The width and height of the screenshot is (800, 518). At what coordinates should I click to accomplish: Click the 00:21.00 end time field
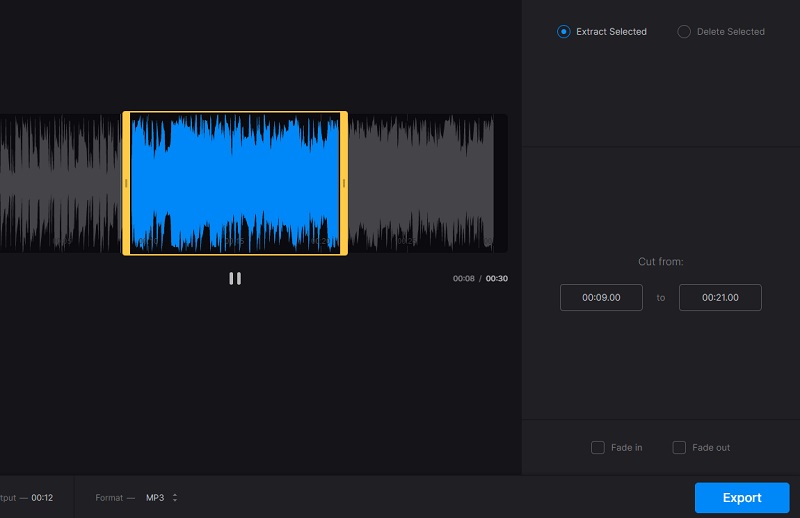click(720, 298)
